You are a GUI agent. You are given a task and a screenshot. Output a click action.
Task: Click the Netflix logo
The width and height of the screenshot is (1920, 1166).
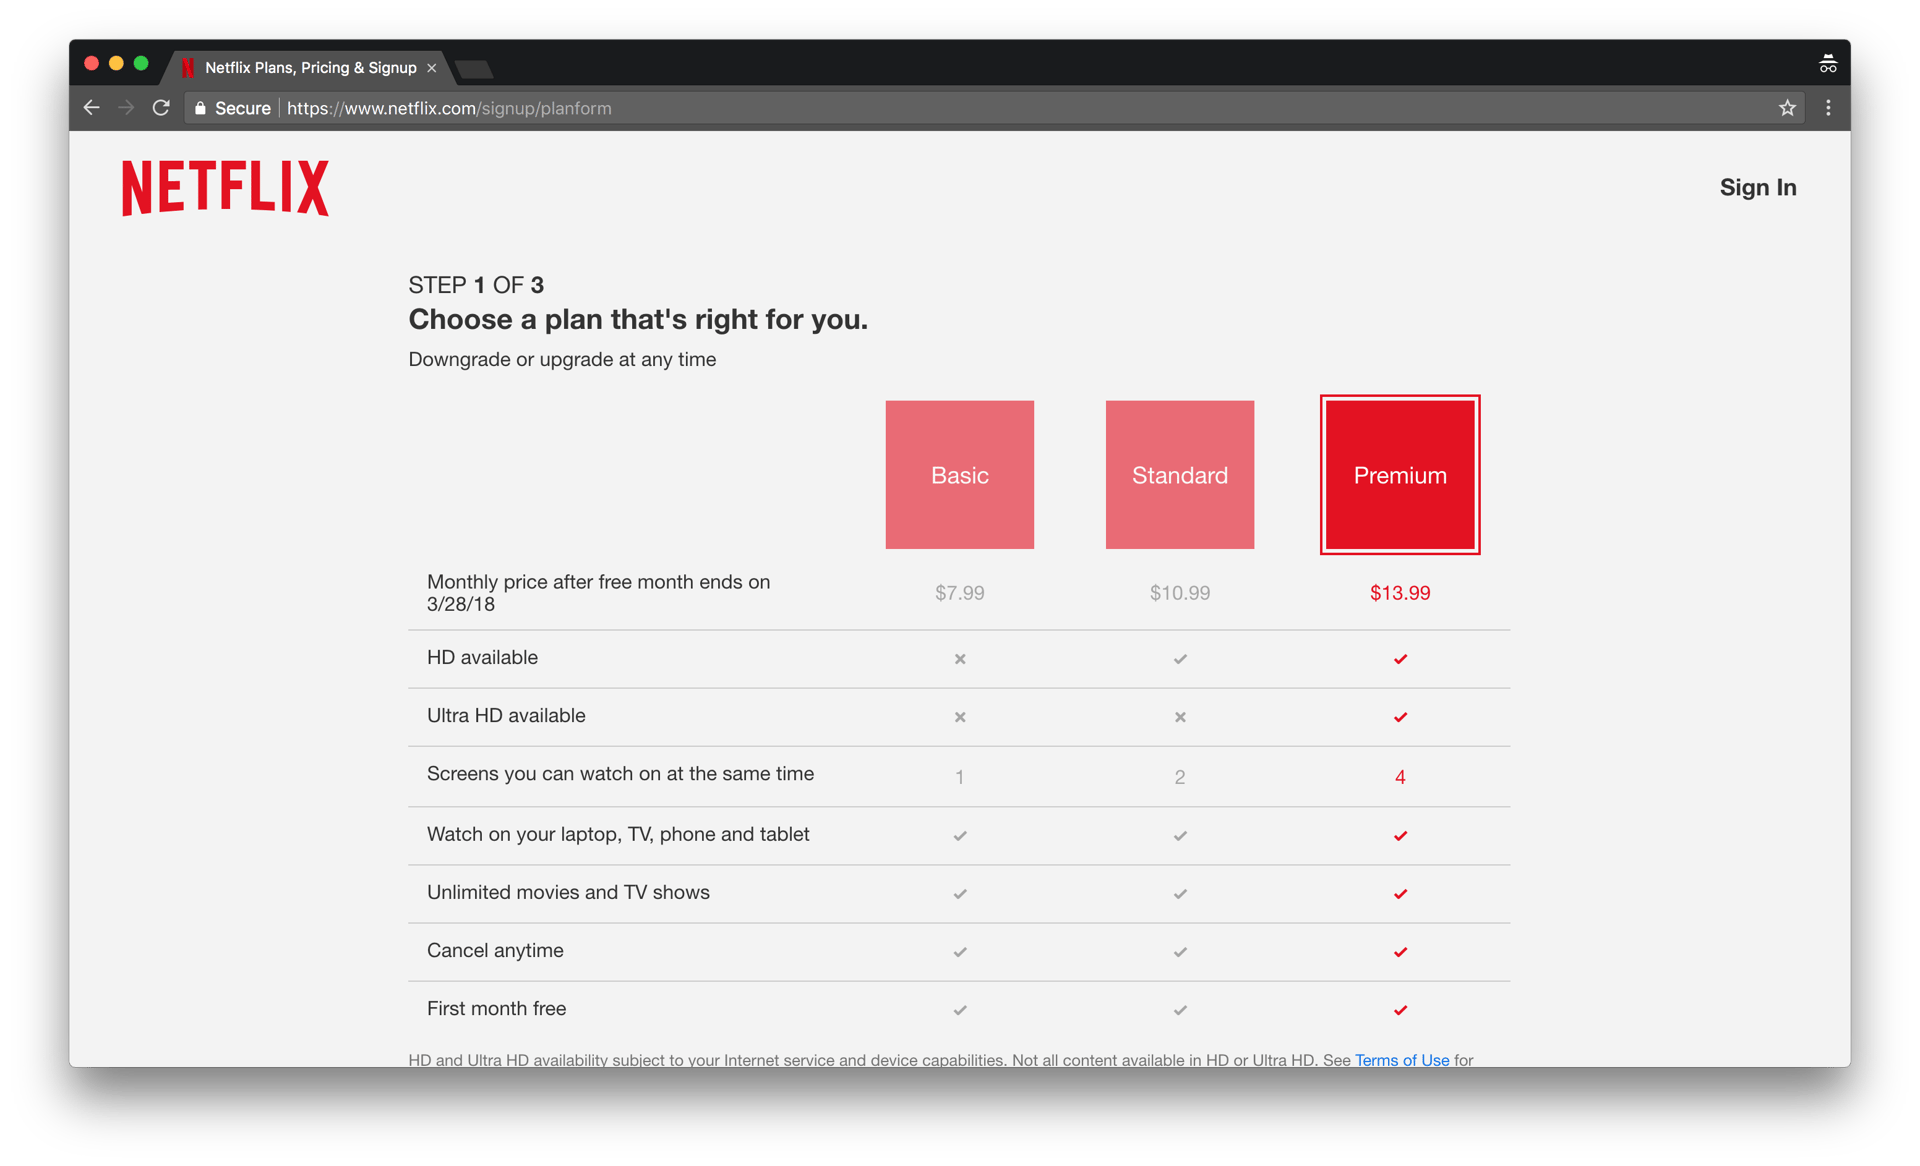click(225, 188)
